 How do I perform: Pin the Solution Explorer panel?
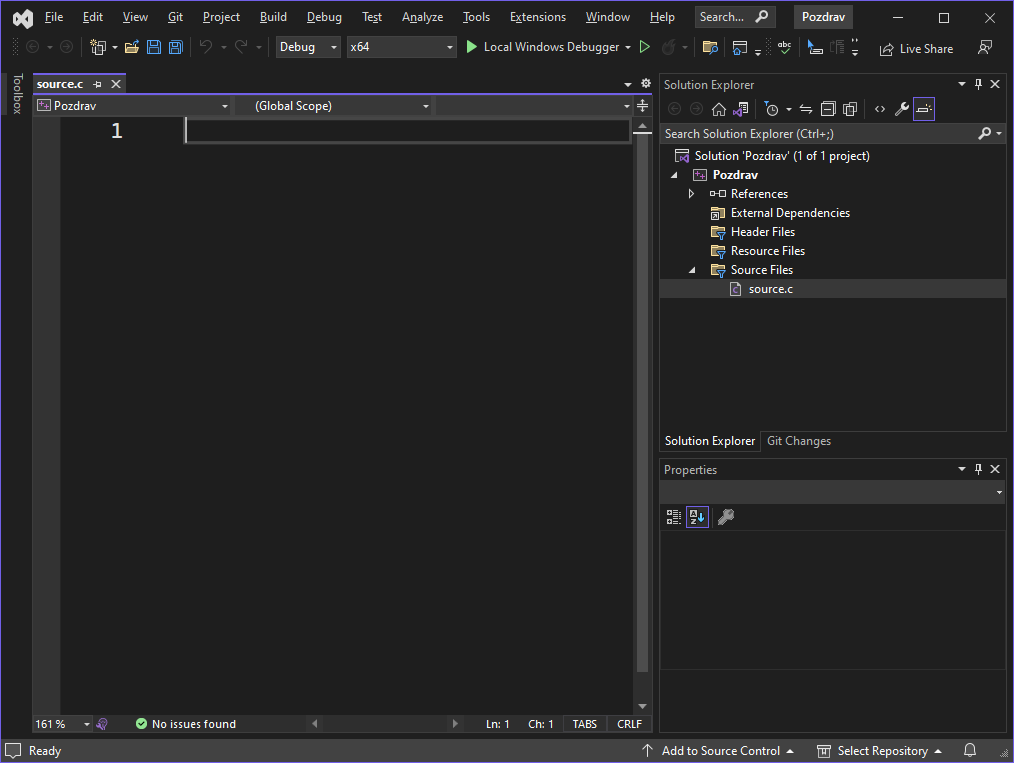[978, 84]
